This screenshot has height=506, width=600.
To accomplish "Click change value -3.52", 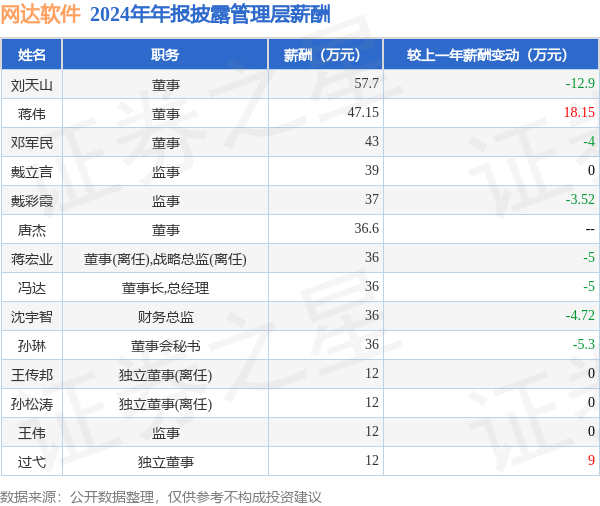I will tap(580, 199).
